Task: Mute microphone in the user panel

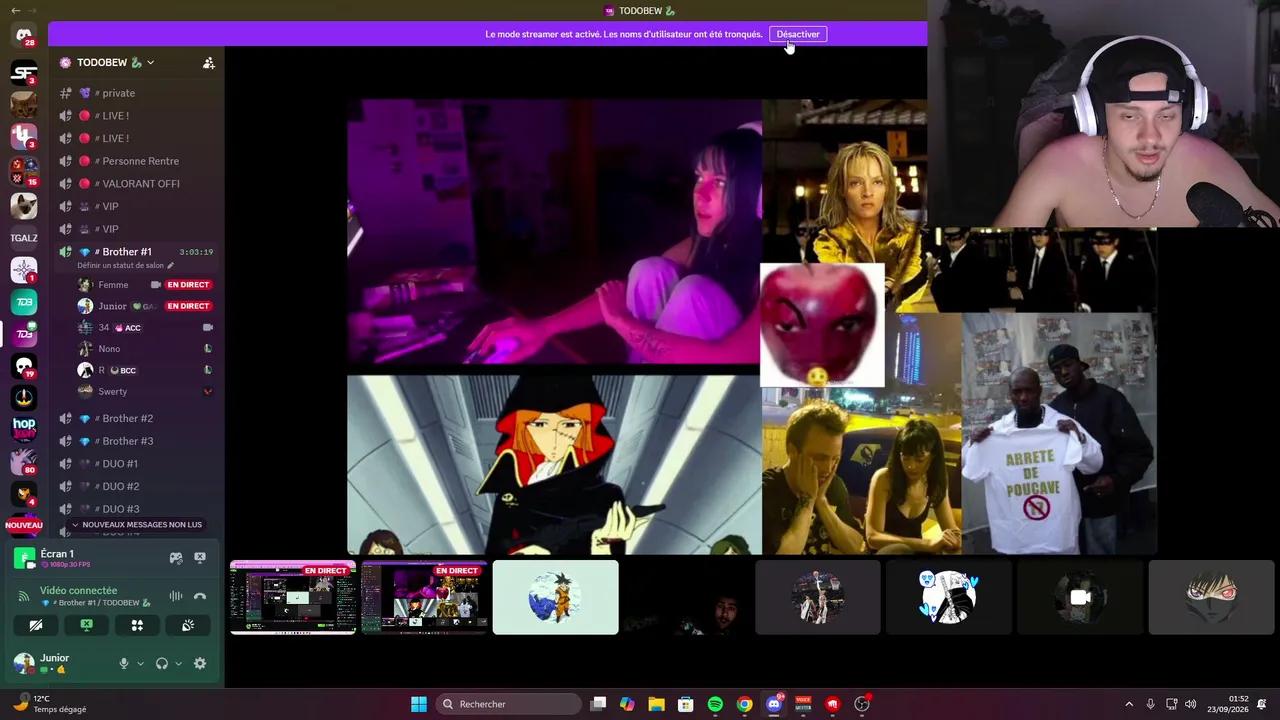Action: tap(124, 663)
